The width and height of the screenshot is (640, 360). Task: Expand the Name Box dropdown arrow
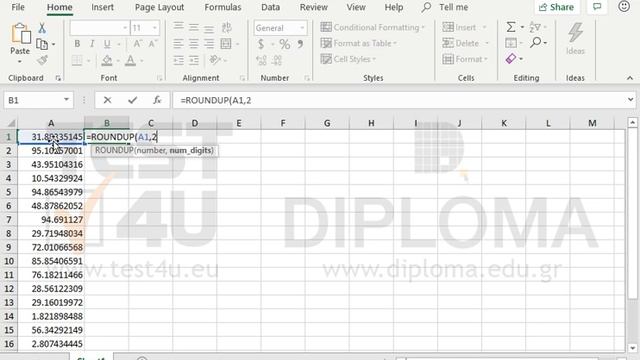point(66,100)
